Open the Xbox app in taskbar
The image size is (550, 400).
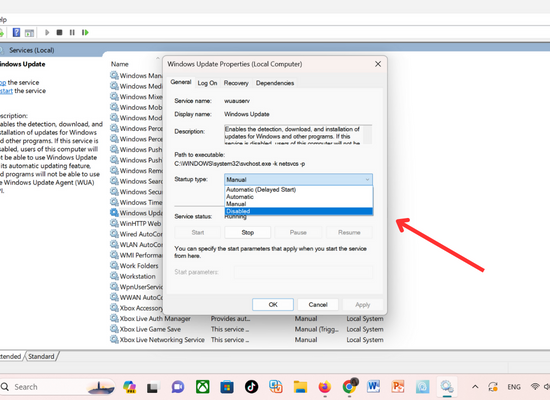[203, 387]
